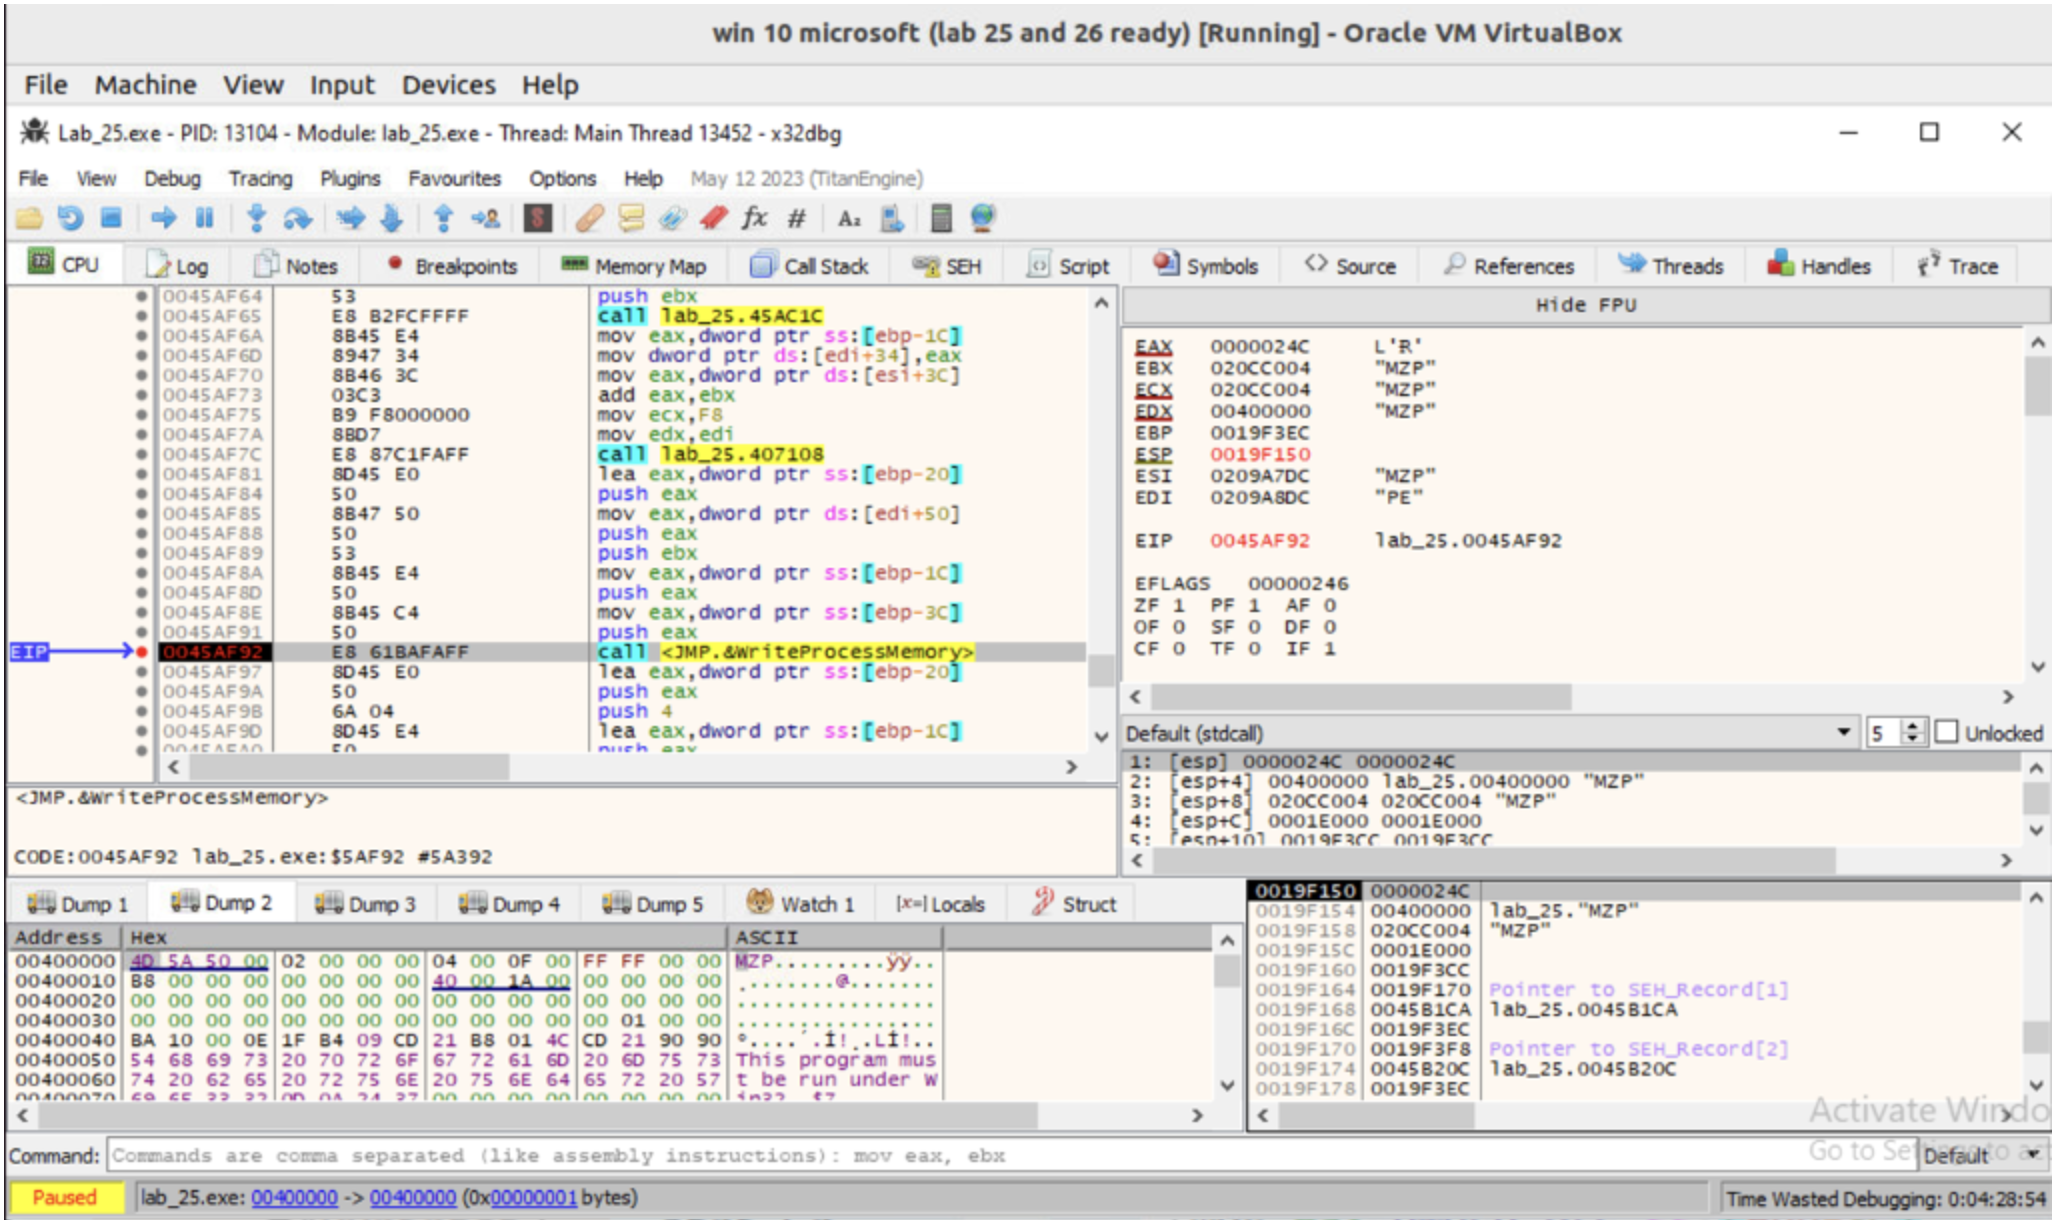The image size is (2054, 1230).
Task: Search strings using the Az icon
Action: click(x=849, y=218)
